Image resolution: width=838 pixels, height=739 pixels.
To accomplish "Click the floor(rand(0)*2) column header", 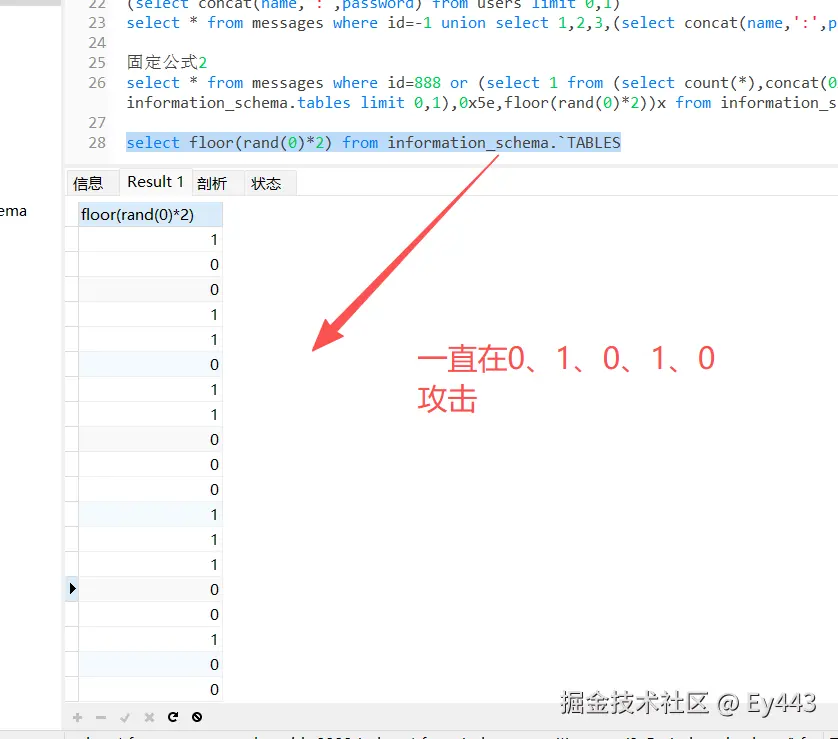I will pyautogui.click(x=150, y=214).
